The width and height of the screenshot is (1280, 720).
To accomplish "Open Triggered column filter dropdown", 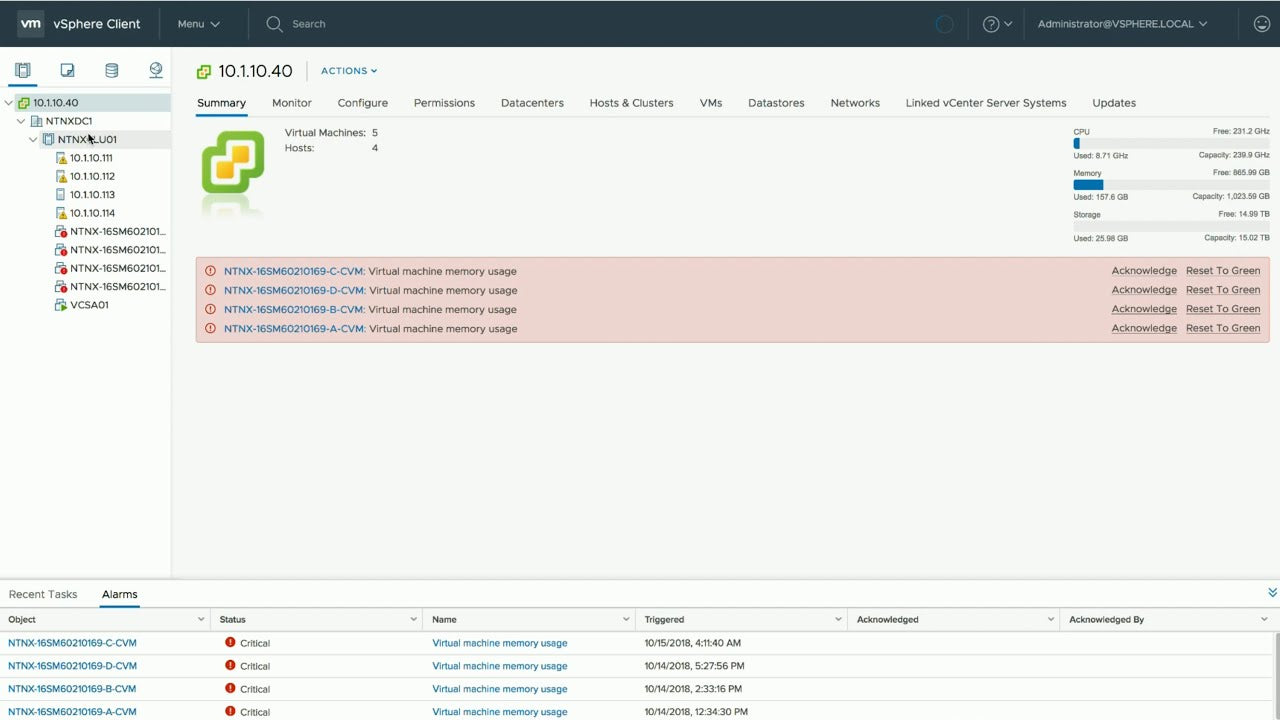I will pyautogui.click(x=838, y=620).
